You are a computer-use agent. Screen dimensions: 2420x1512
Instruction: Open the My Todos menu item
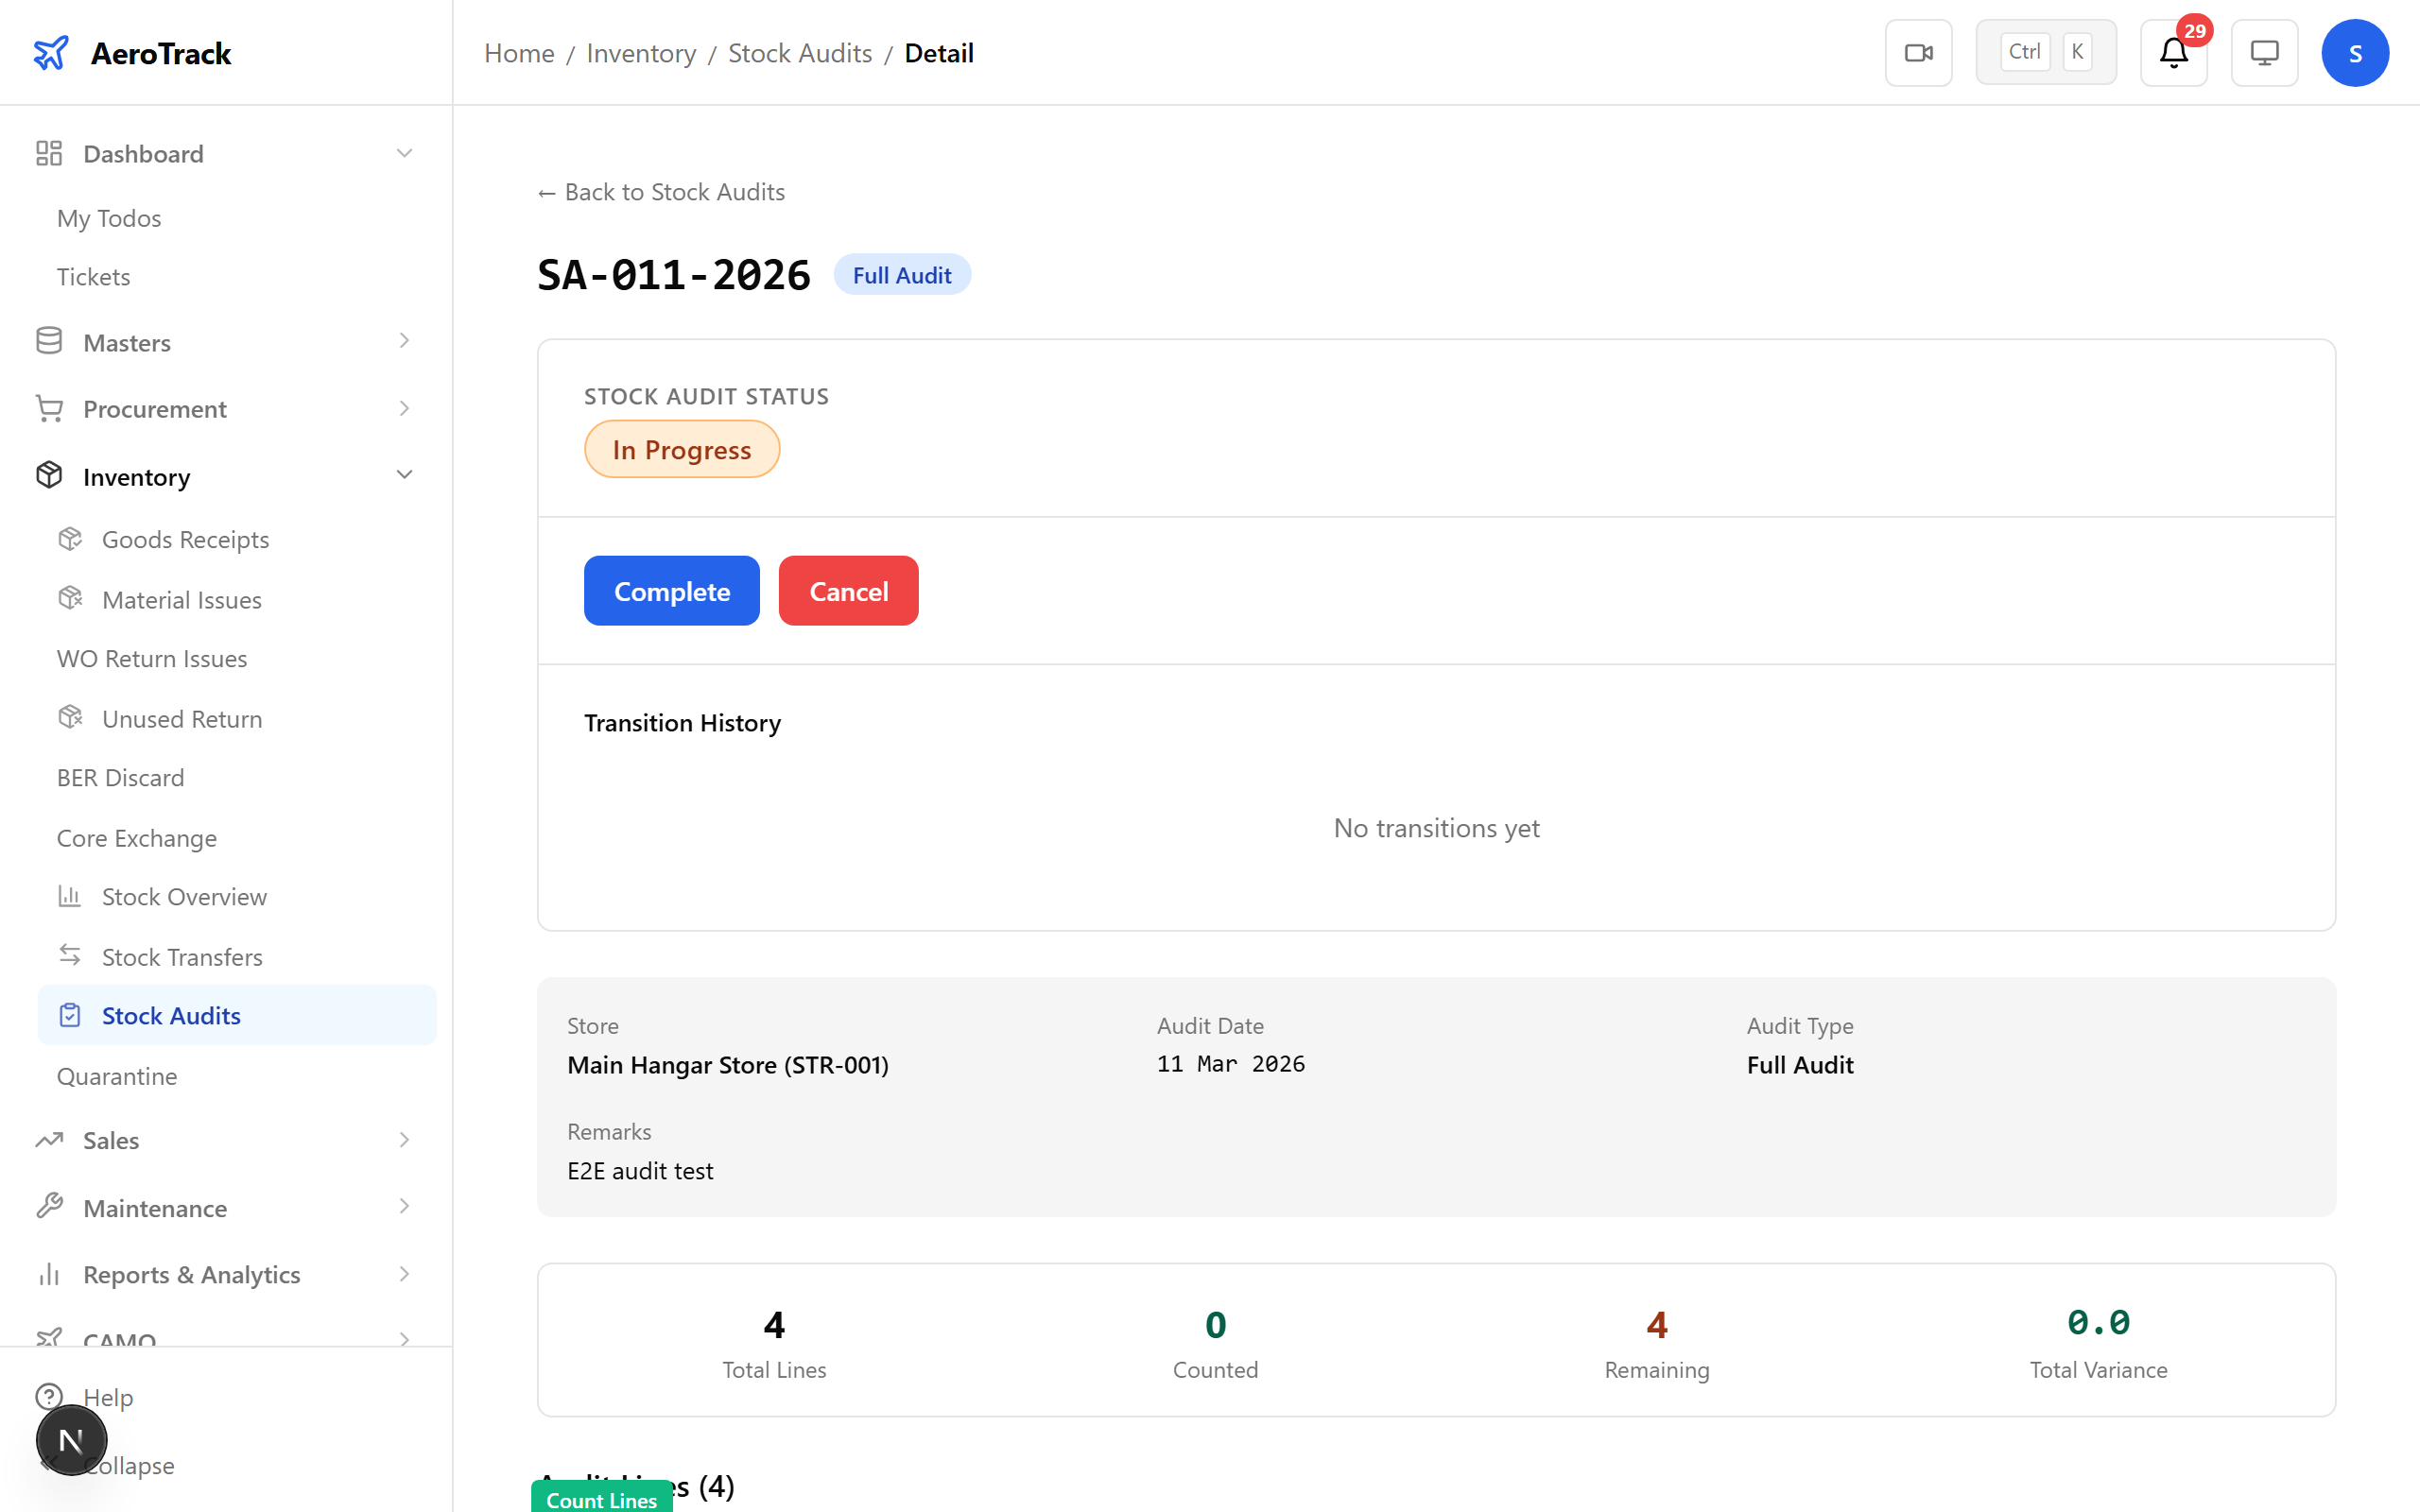(108, 218)
